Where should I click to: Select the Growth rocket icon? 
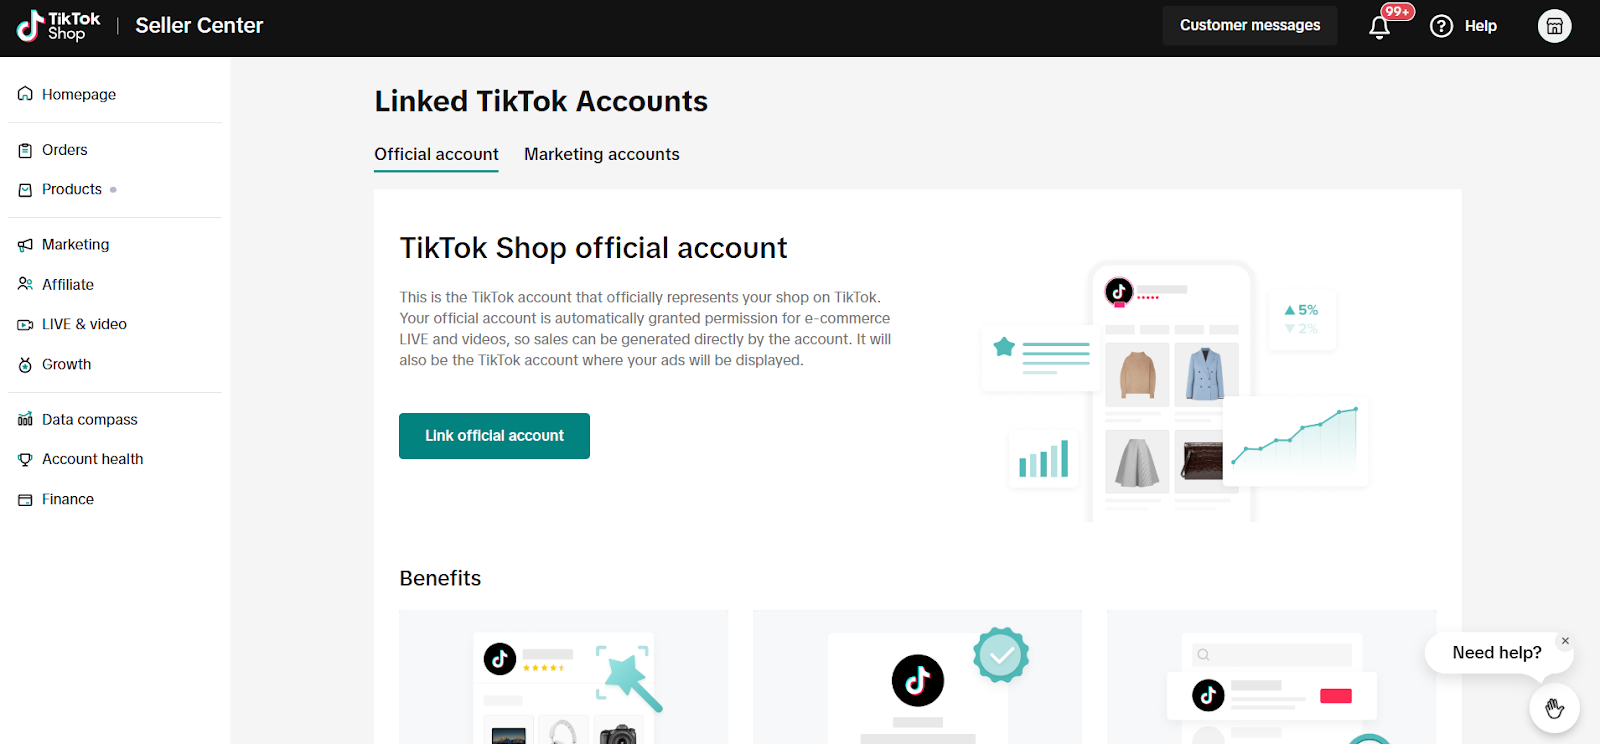24,364
